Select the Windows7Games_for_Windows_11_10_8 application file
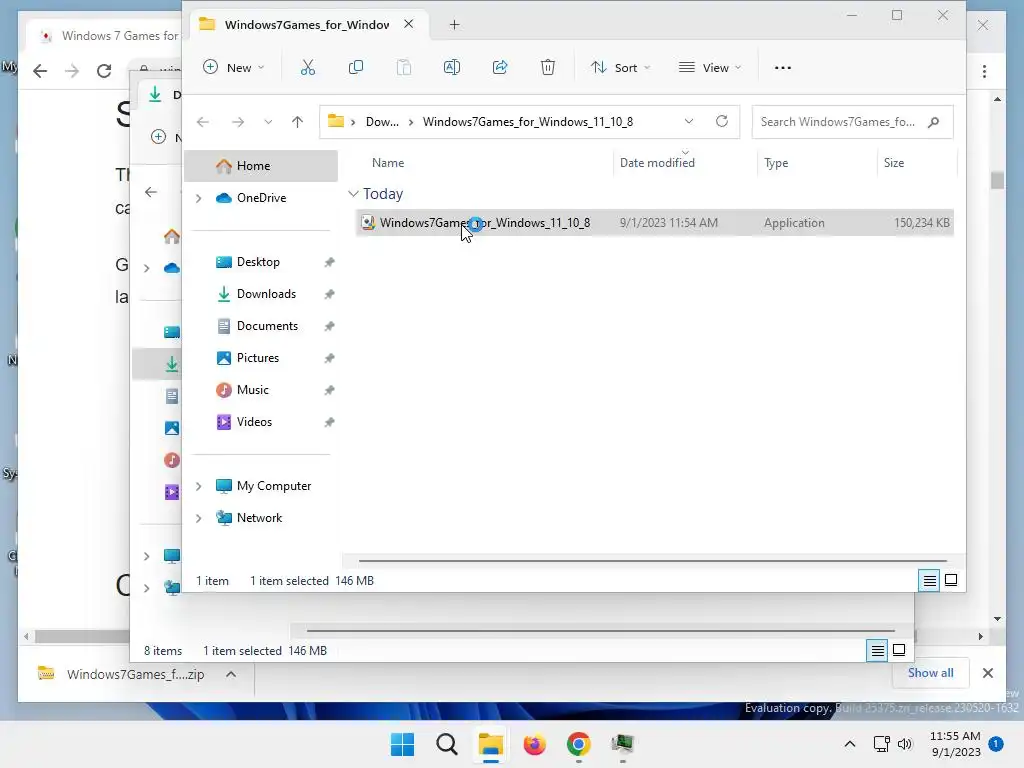 654,223
